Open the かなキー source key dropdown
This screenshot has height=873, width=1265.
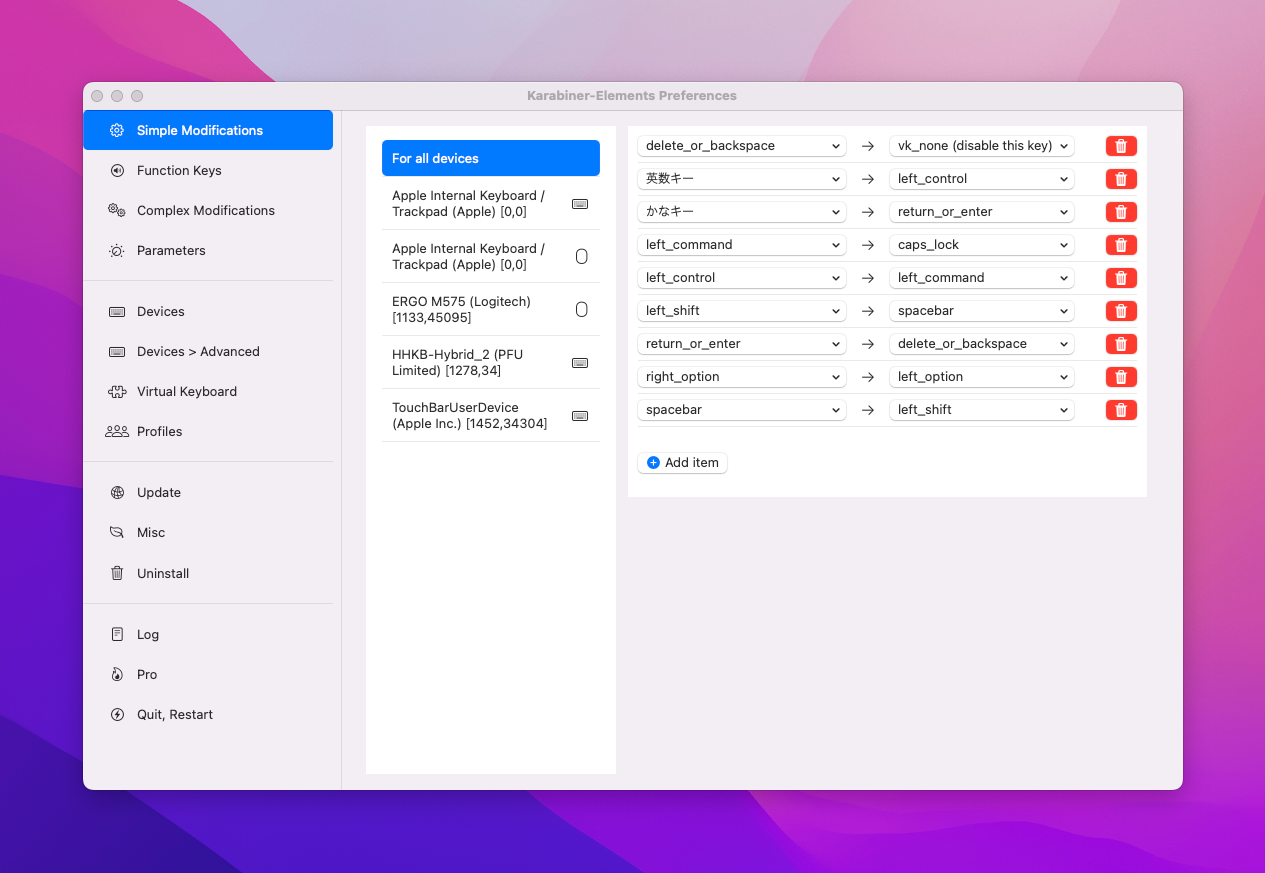(742, 212)
